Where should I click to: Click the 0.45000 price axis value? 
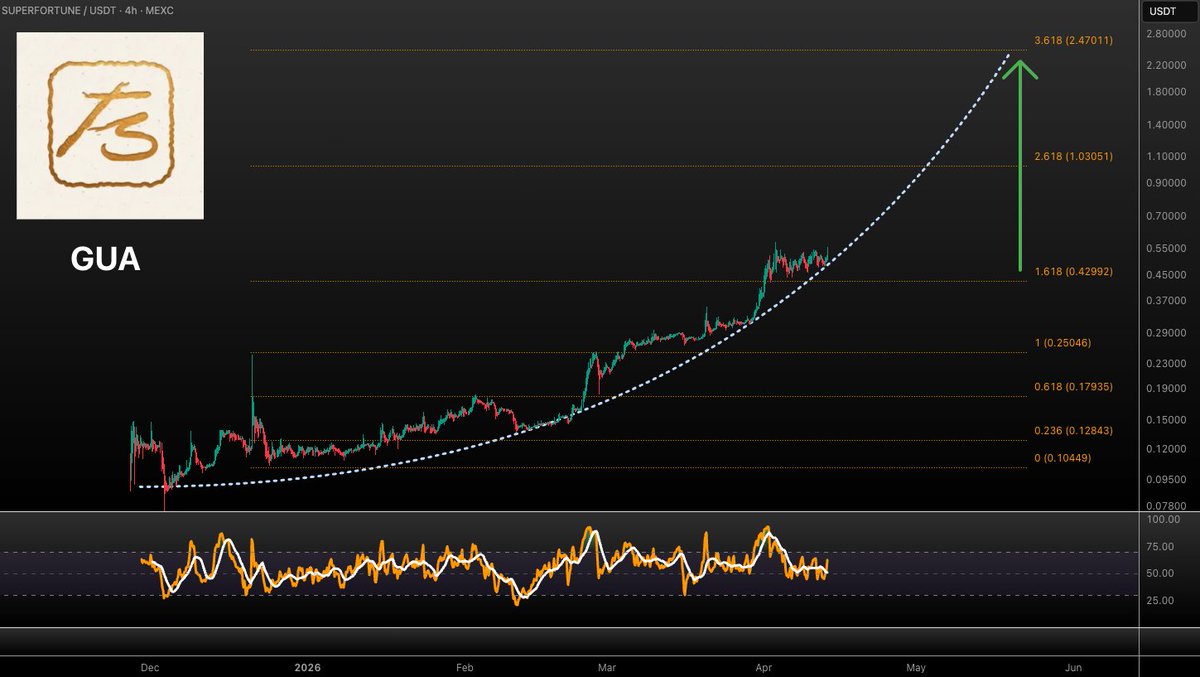pyautogui.click(x=1166, y=275)
